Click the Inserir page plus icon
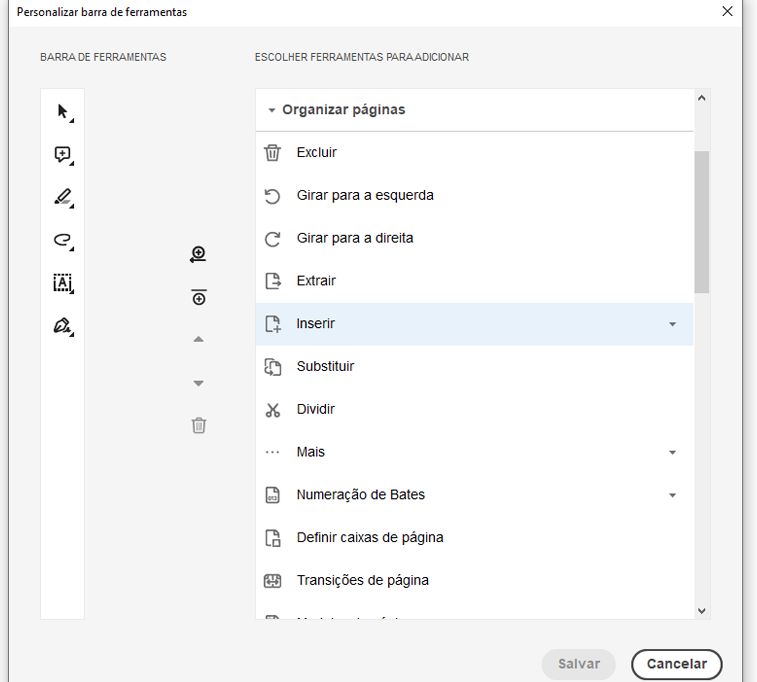This screenshot has height=682, width=757. point(273,324)
